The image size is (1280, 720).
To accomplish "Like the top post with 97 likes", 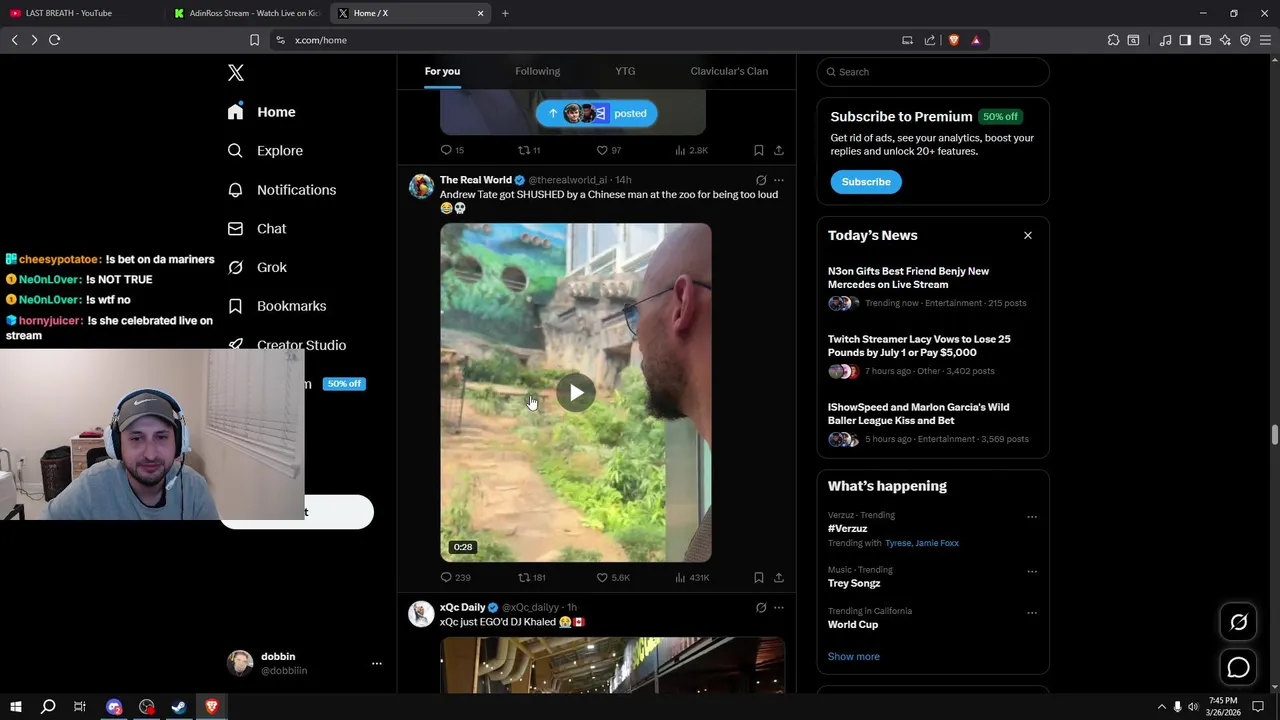I will click(608, 150).
